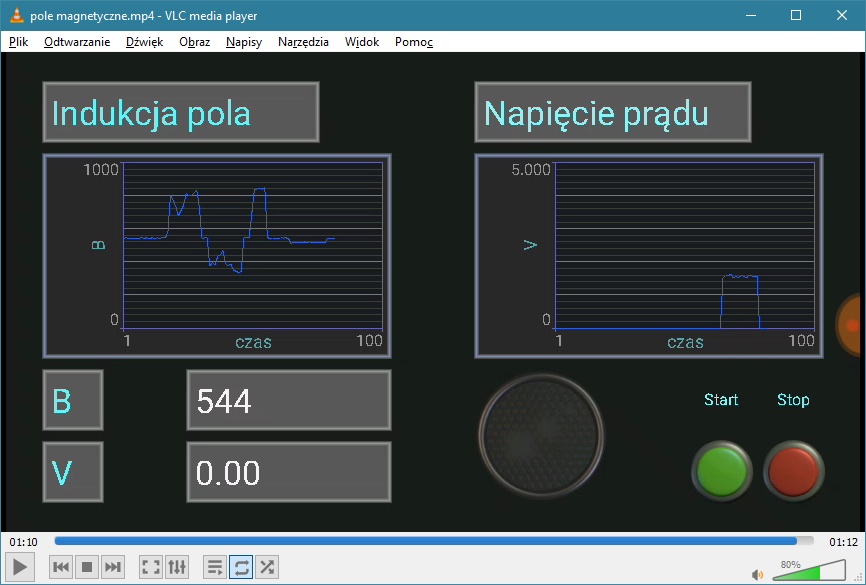
Task: Click the V label box
Action: [x=73, y=472]
